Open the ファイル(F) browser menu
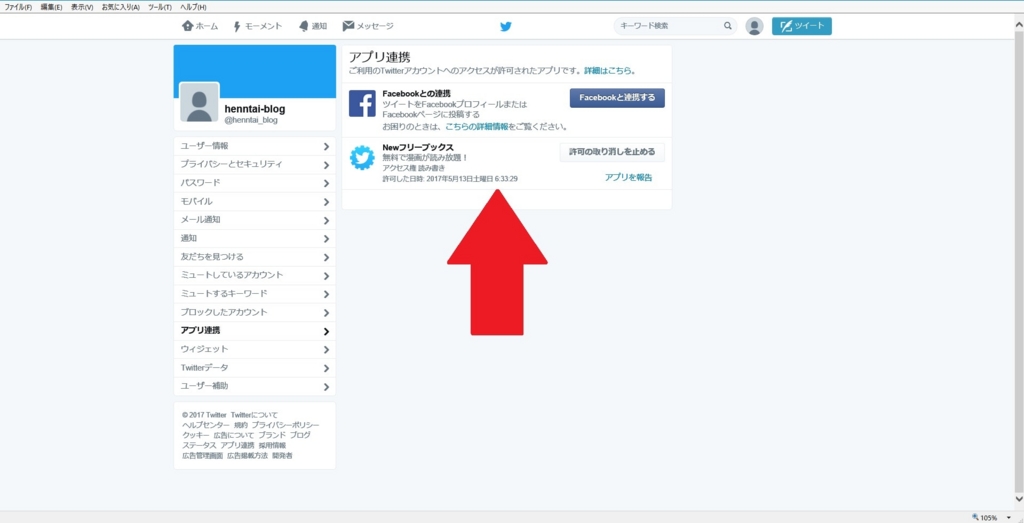 tap(18, 7)
